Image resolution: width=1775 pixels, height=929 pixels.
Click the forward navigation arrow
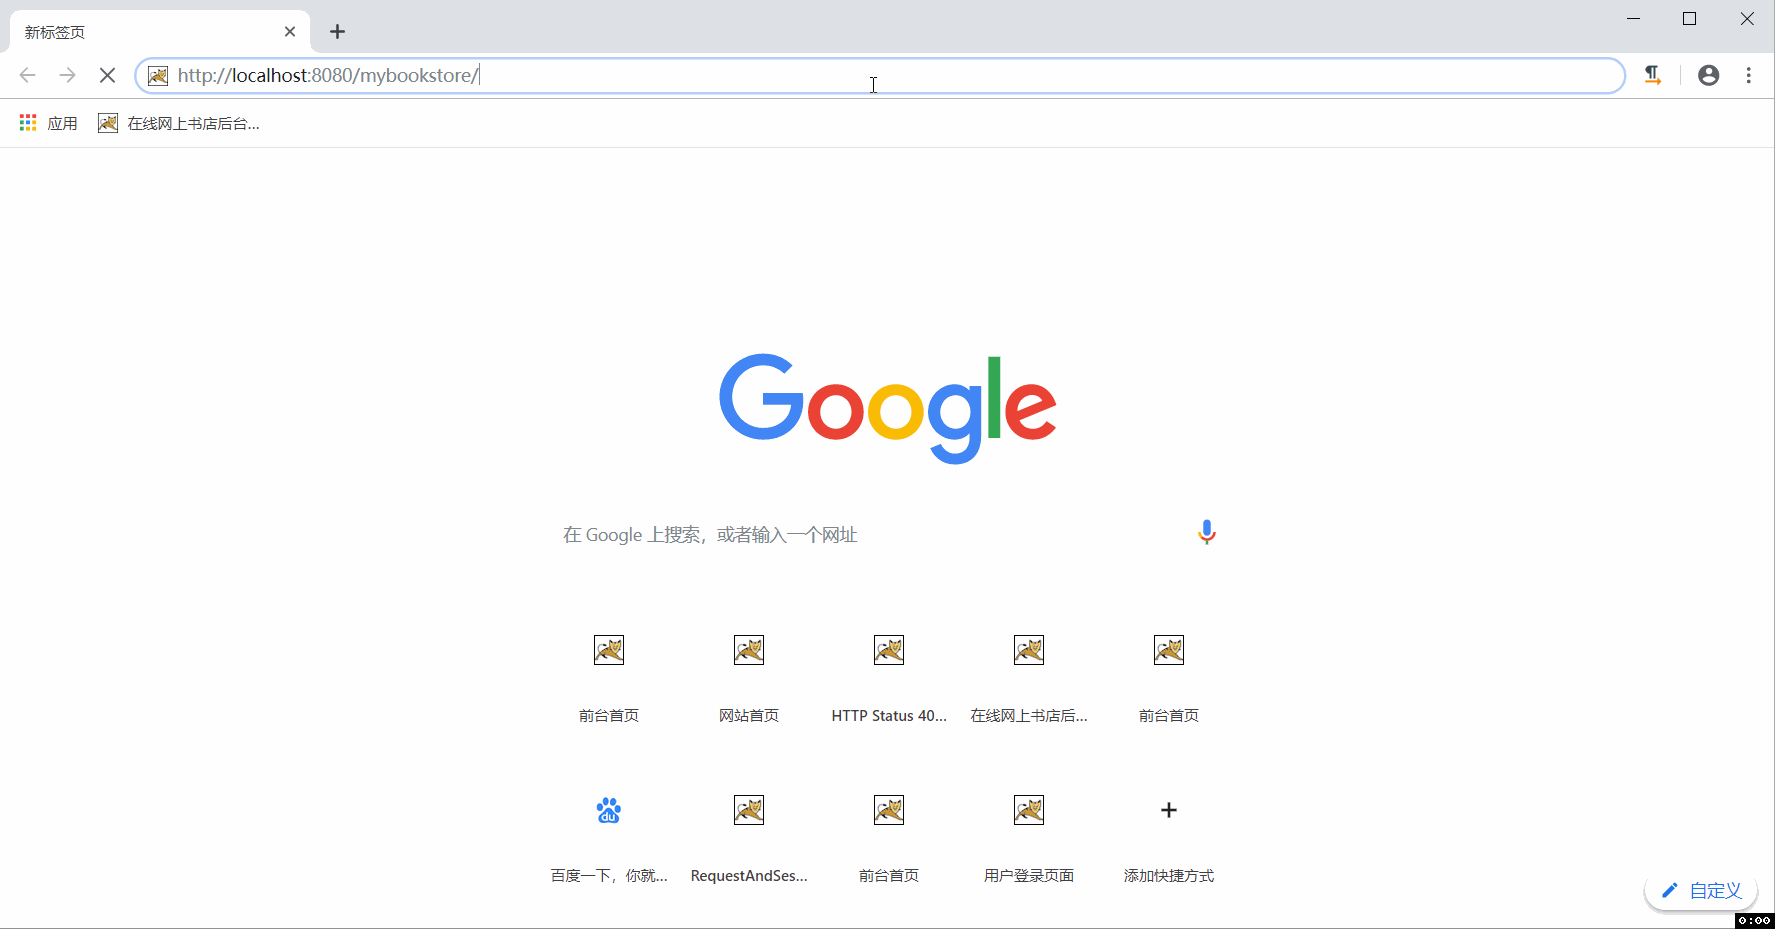[67, 75]
